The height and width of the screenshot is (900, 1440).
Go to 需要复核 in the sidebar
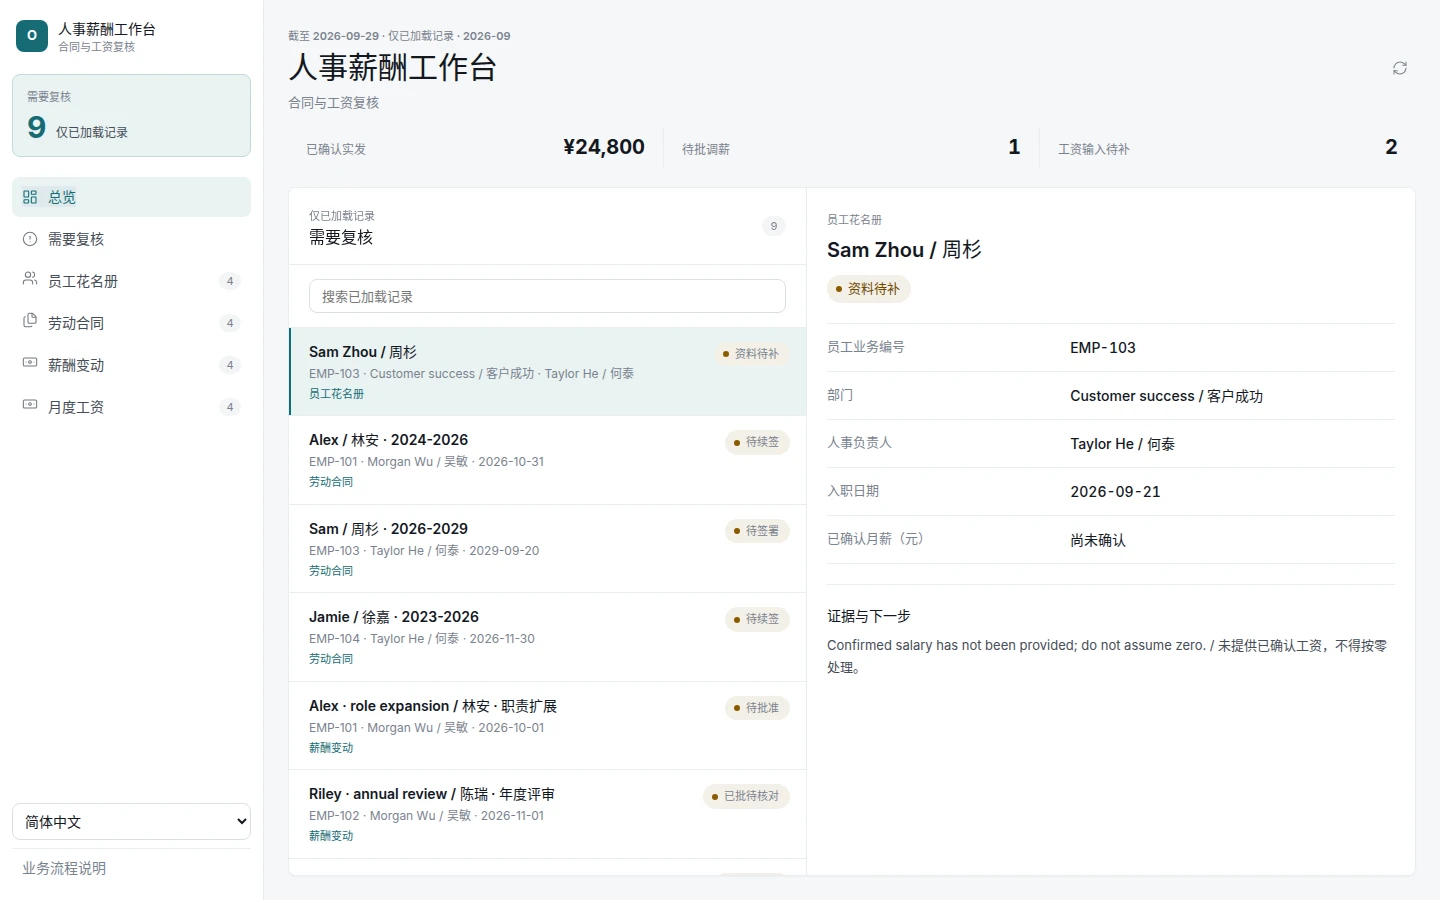point(131,239)
